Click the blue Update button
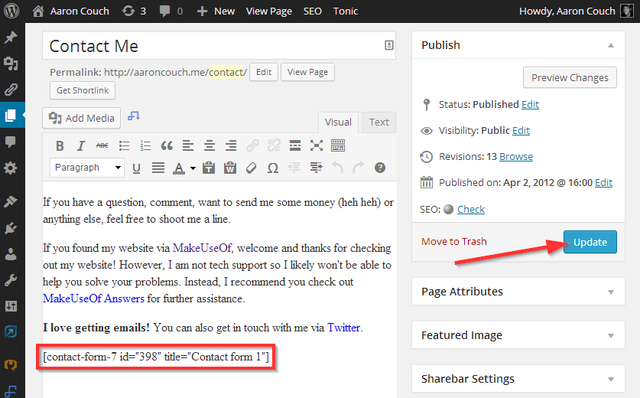The width and height of the screenshot is (640, 398). [x=590, y=242]
